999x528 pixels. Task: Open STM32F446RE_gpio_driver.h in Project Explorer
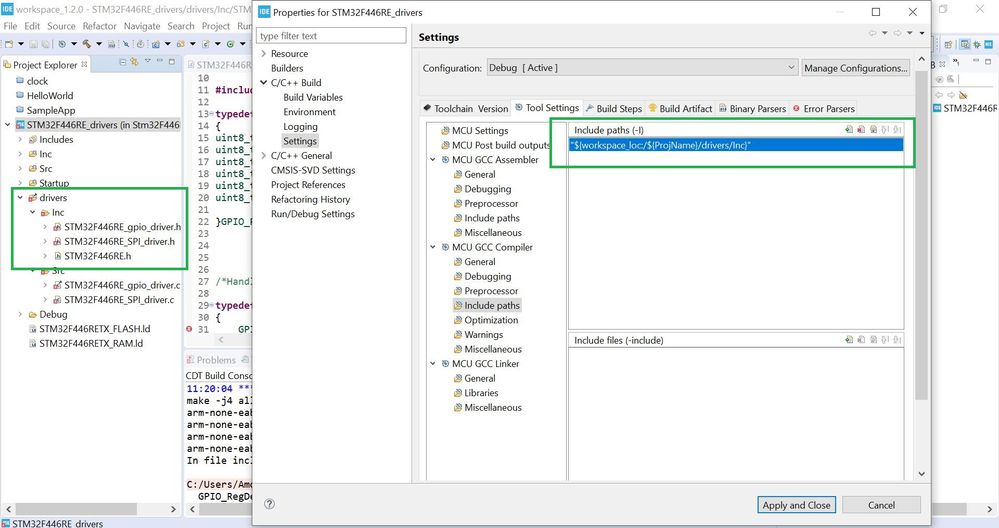pyautogui.click(x=122, y=227)
